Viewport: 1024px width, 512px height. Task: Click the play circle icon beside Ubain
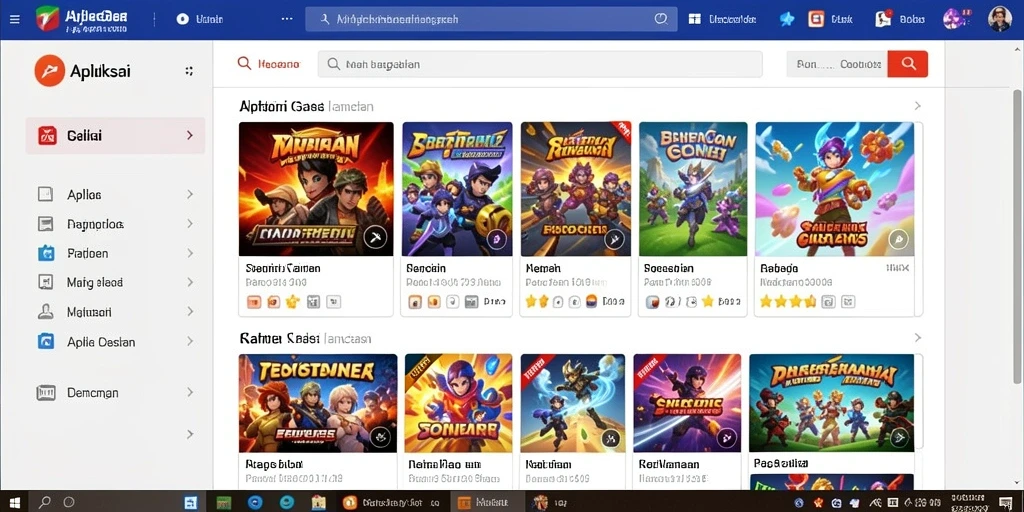[182, 19]
